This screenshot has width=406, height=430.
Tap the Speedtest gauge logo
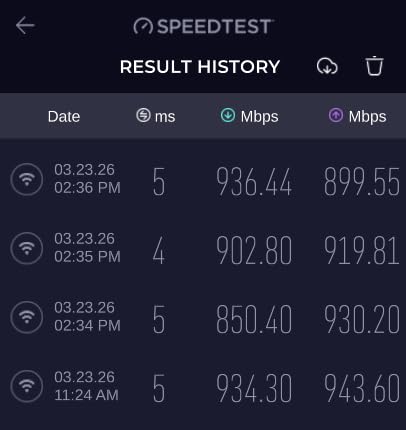click(143, 26)
